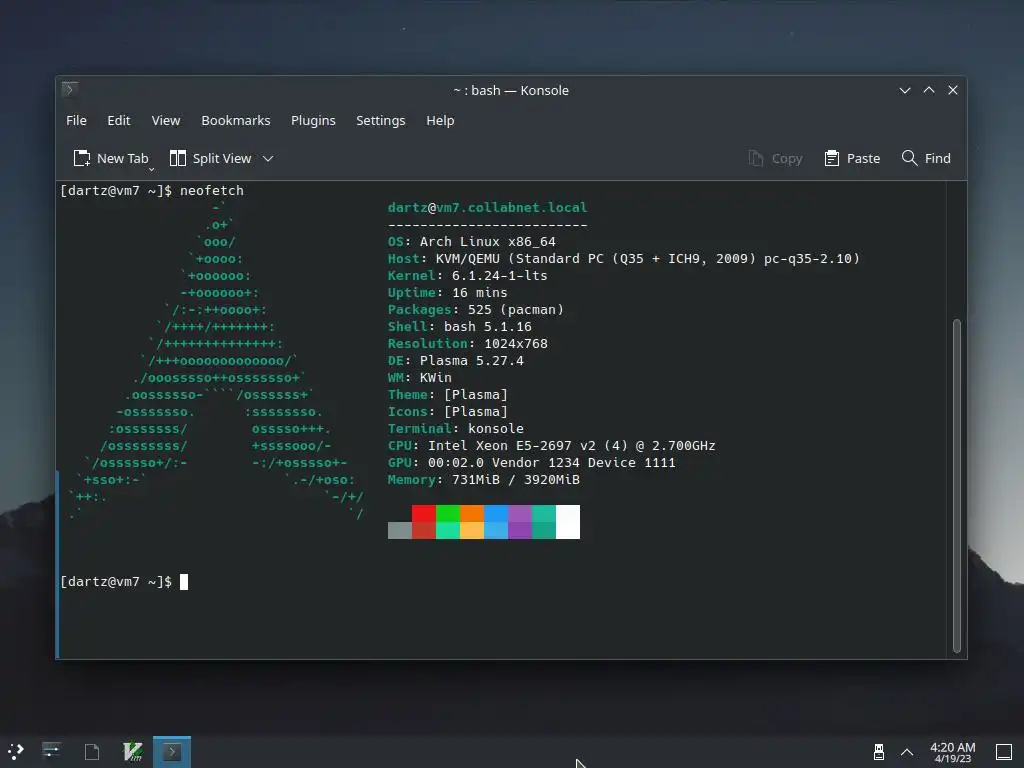Click the CPU Intel Xeon E5-2697 line

[x=552, y=445]
